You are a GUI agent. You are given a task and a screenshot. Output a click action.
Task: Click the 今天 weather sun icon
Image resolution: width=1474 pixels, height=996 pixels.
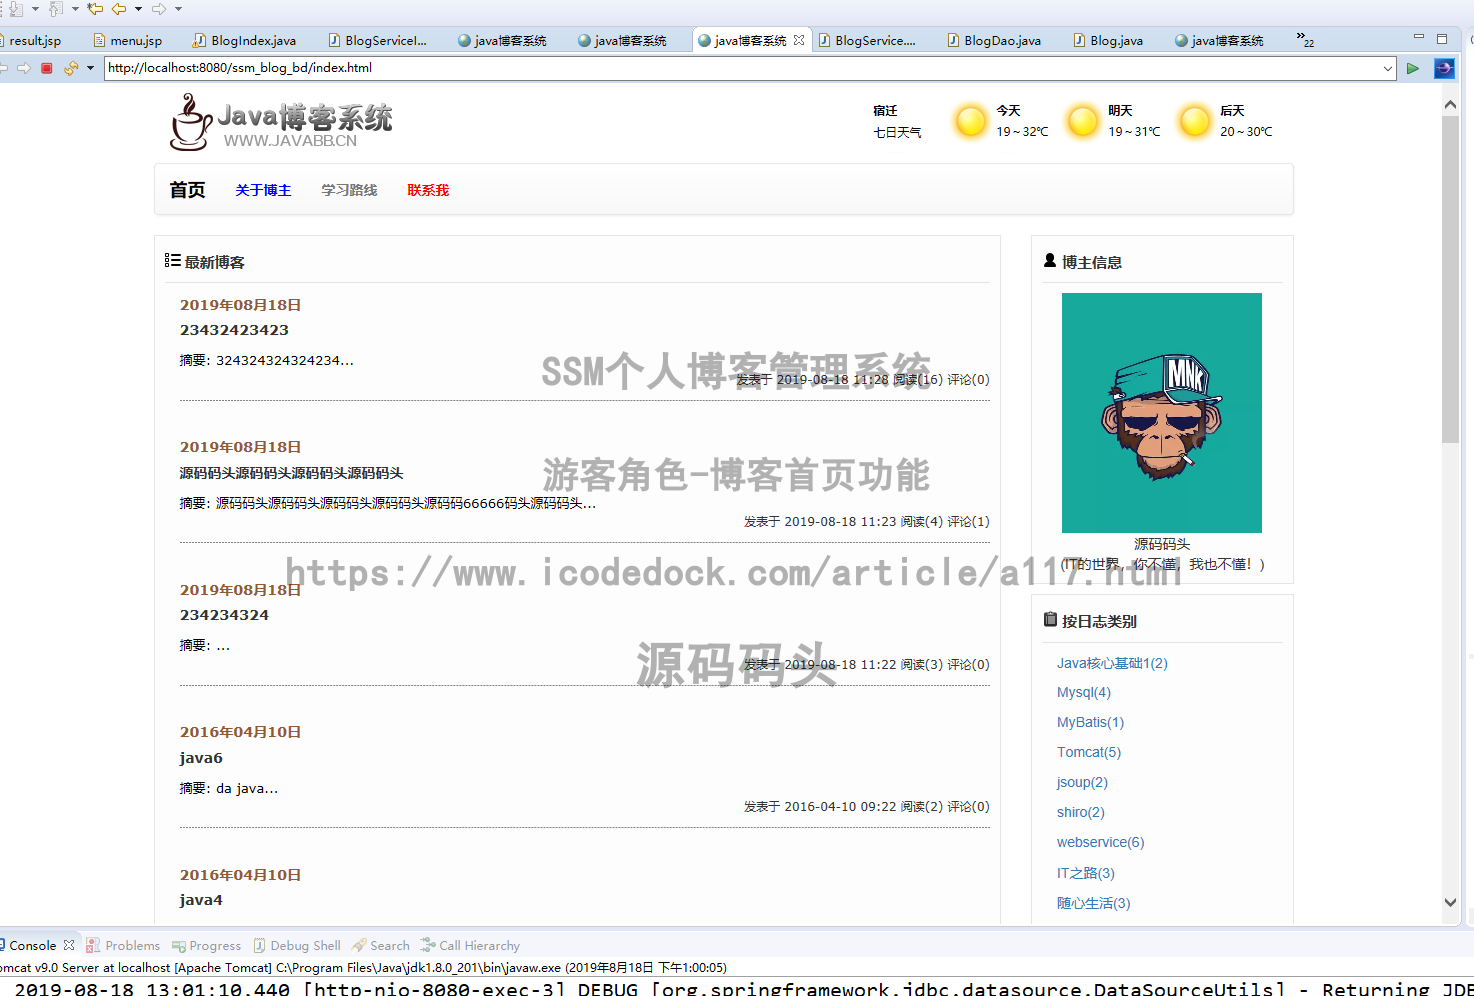click(969, 121)
